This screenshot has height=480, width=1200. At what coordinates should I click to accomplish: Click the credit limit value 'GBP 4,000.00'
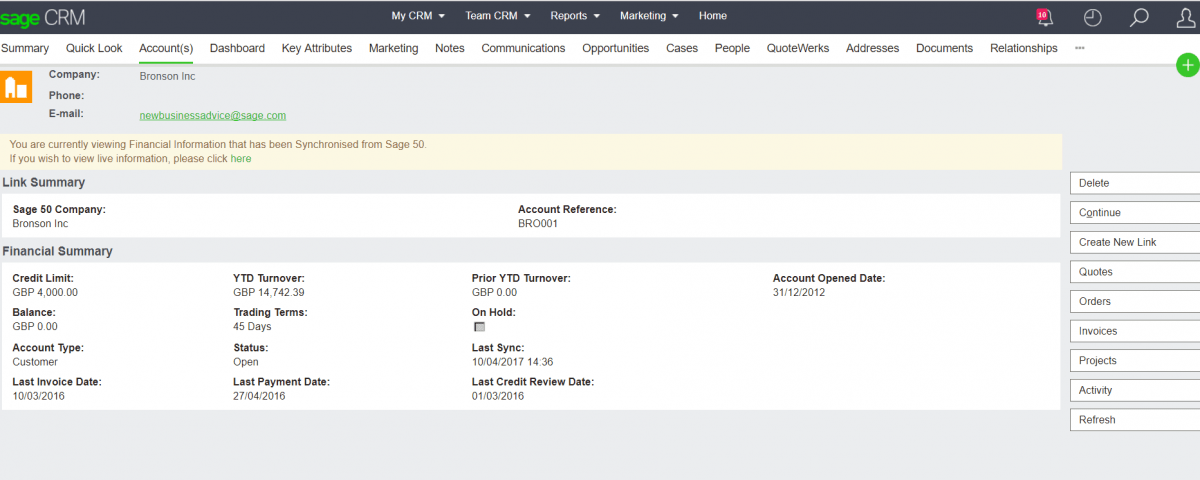45,293
